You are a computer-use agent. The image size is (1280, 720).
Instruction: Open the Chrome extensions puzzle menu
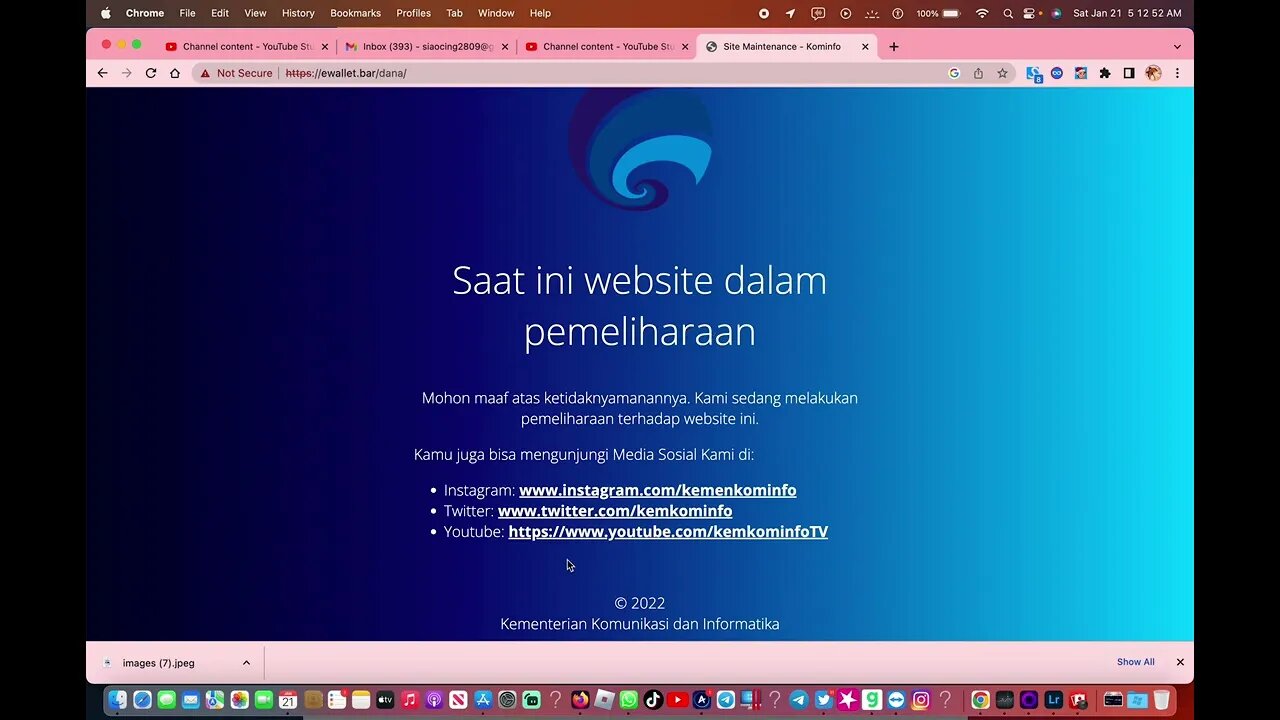click(x=1105, y=73)
